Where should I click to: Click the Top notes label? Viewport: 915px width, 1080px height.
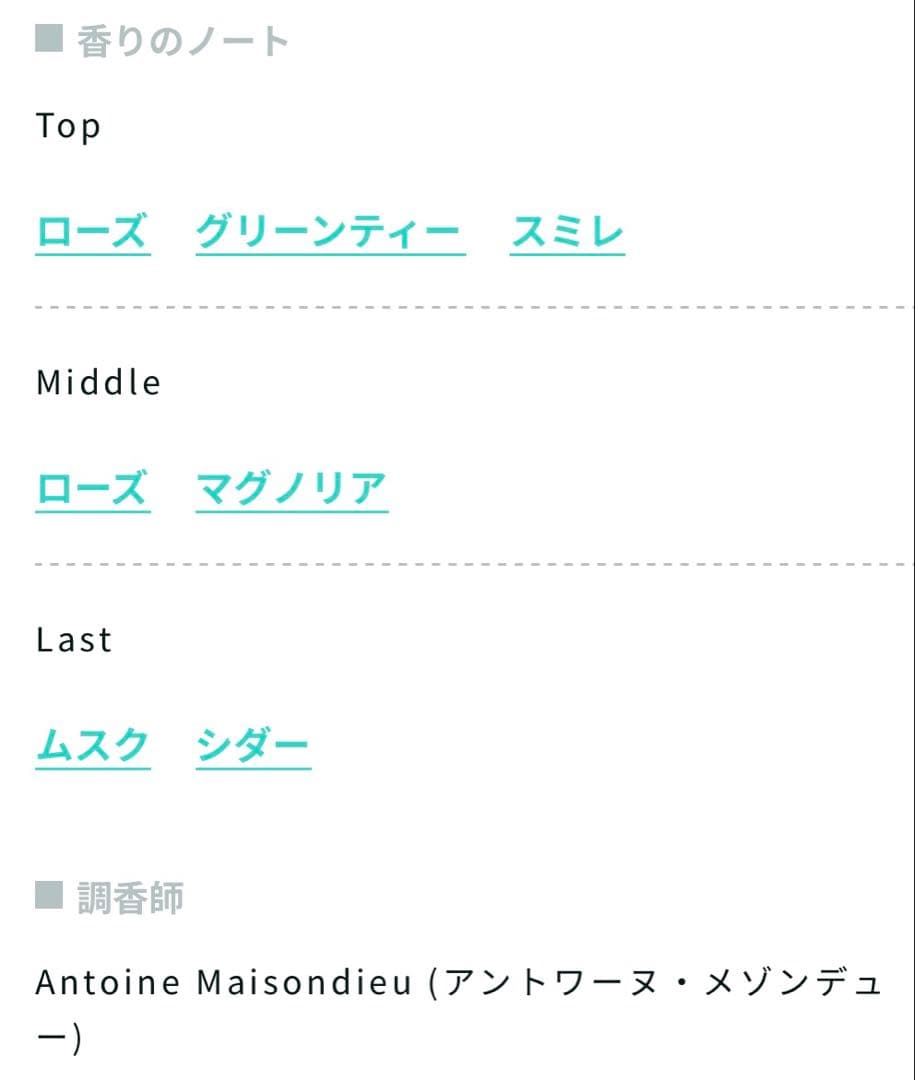coord(68,127)
